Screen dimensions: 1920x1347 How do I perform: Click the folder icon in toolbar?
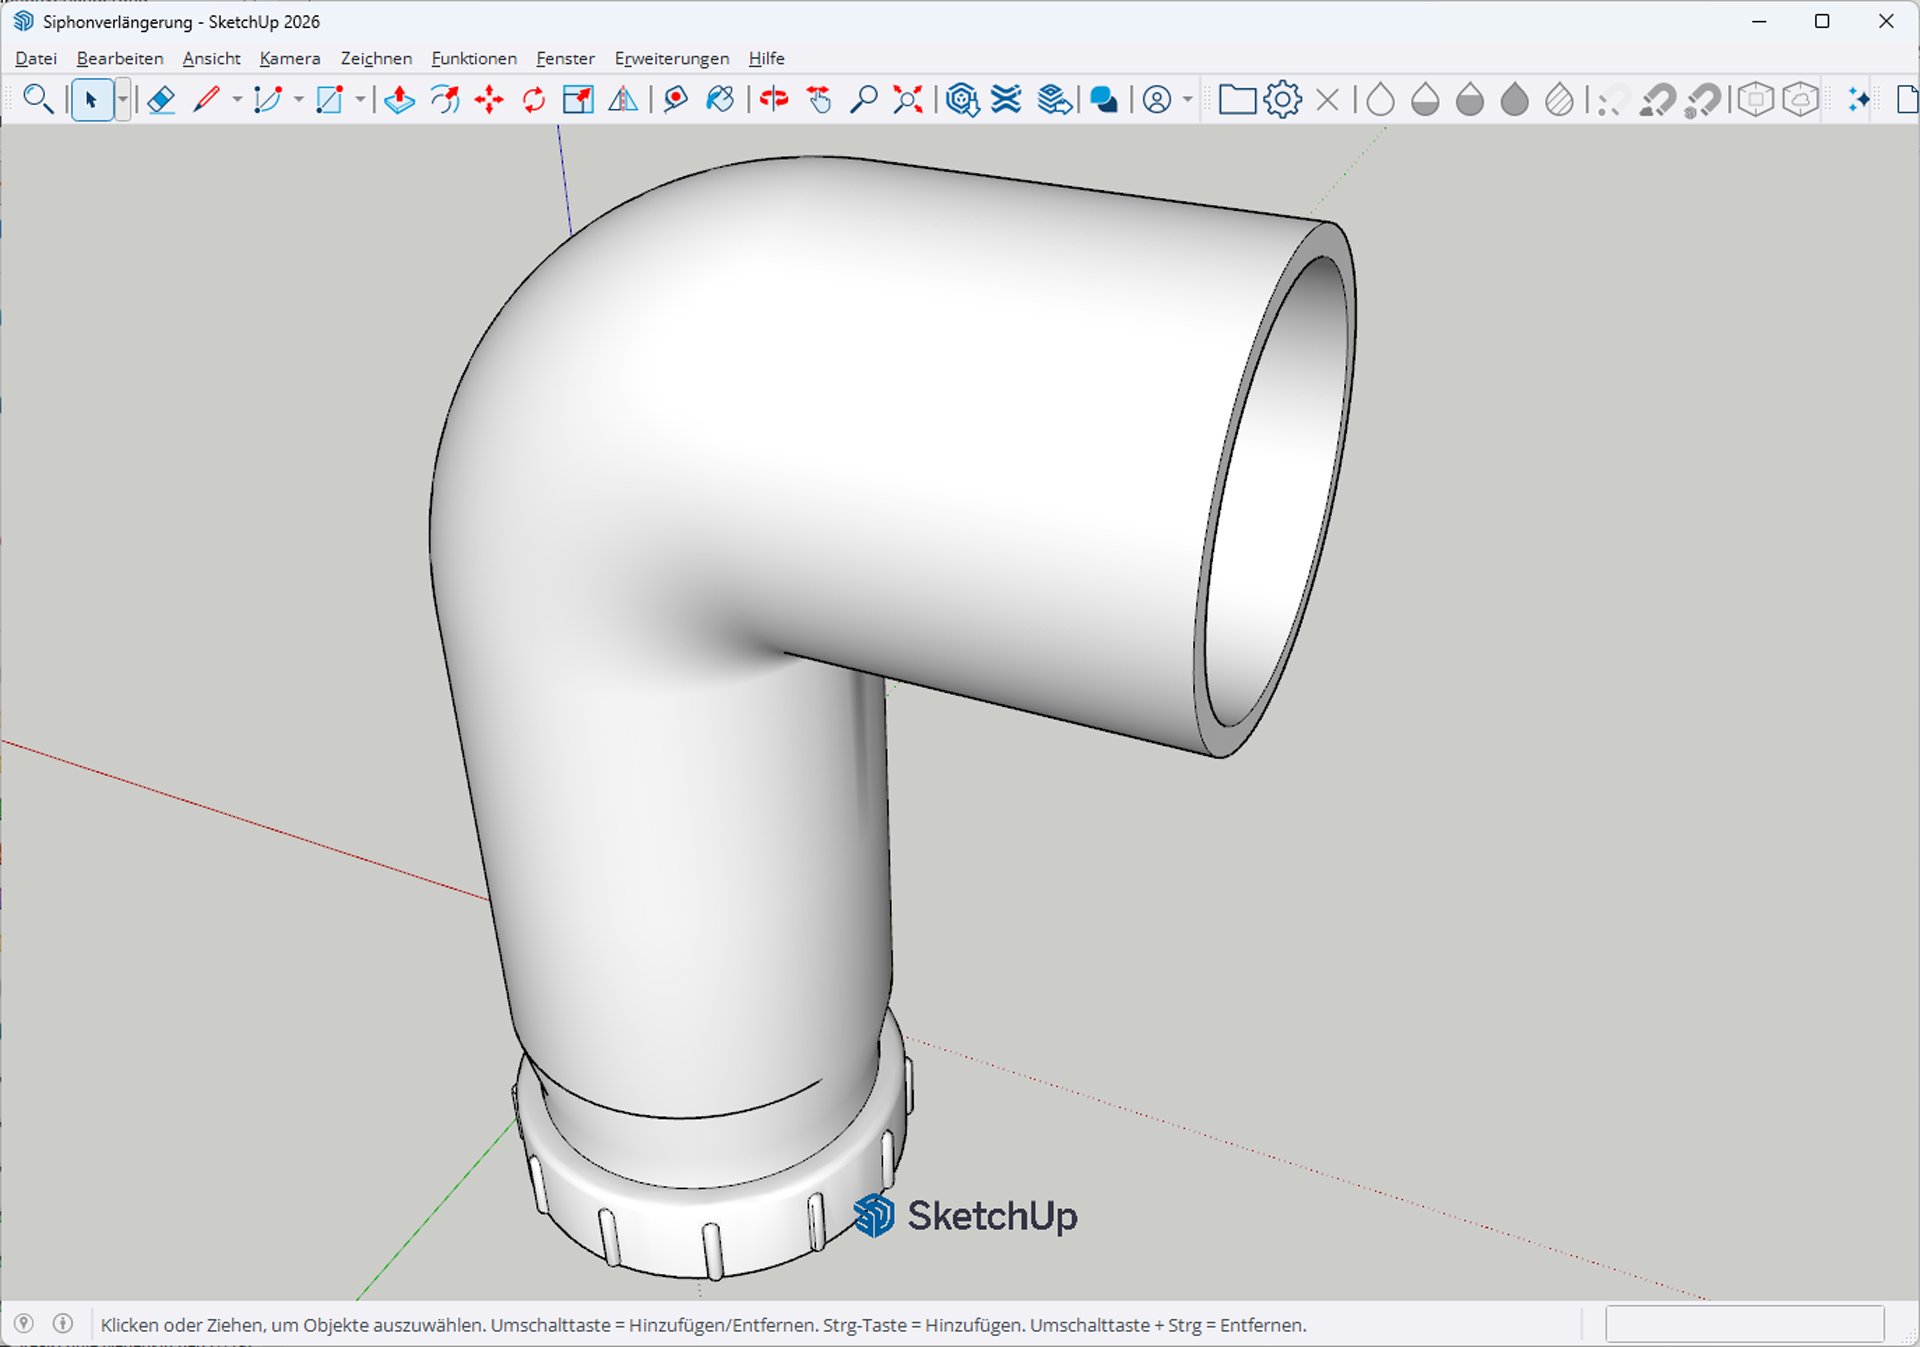[x=1237, y=100]
